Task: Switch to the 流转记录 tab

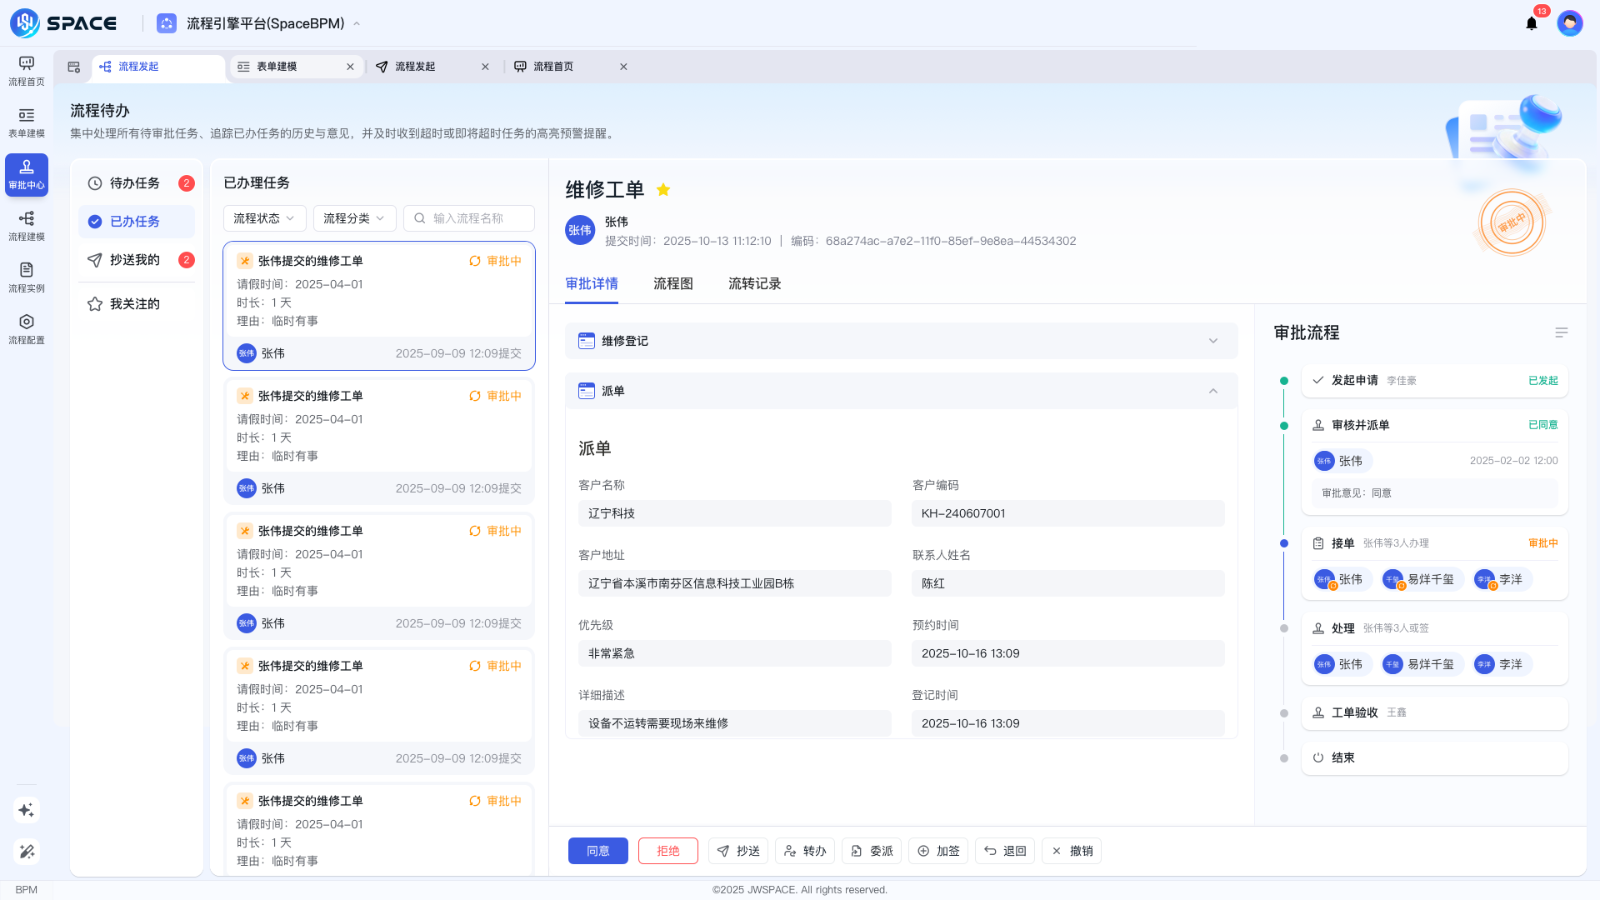Action: click(x=753, y=284)
